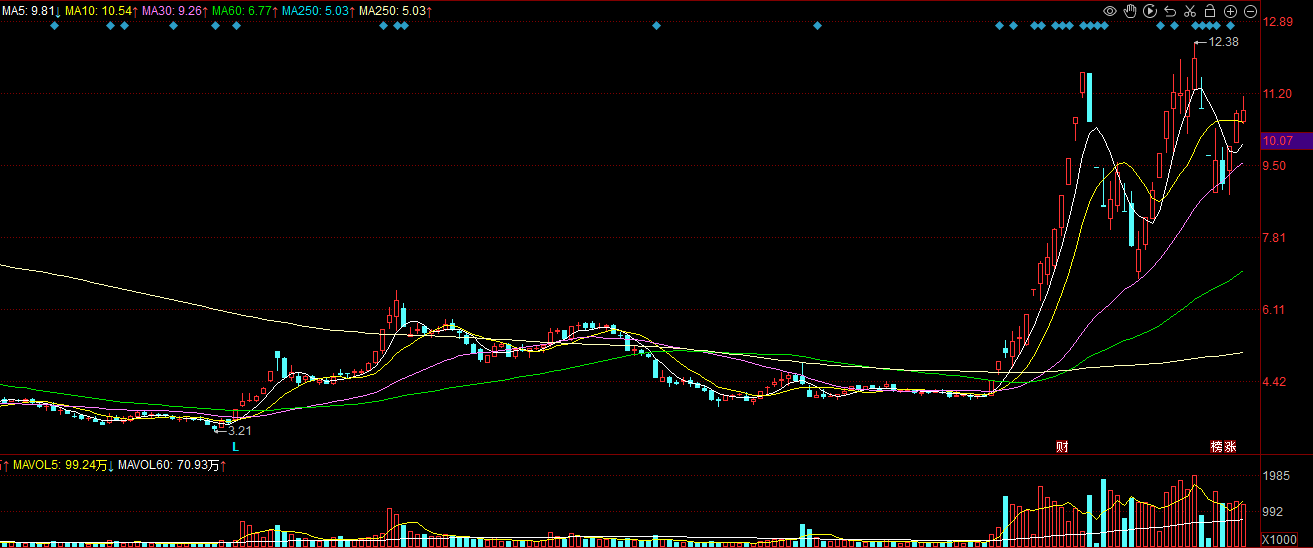Click the undo back-arrow icon
Viewport: 1313px width, 548px height.
coord(1170,11)
